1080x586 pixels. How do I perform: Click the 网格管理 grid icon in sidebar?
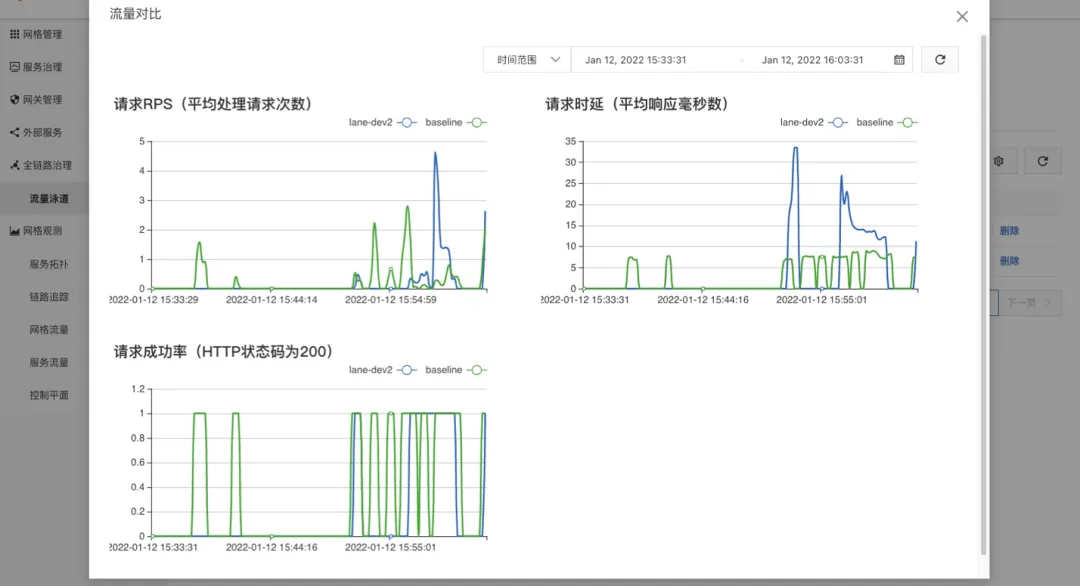click(14, 34)
